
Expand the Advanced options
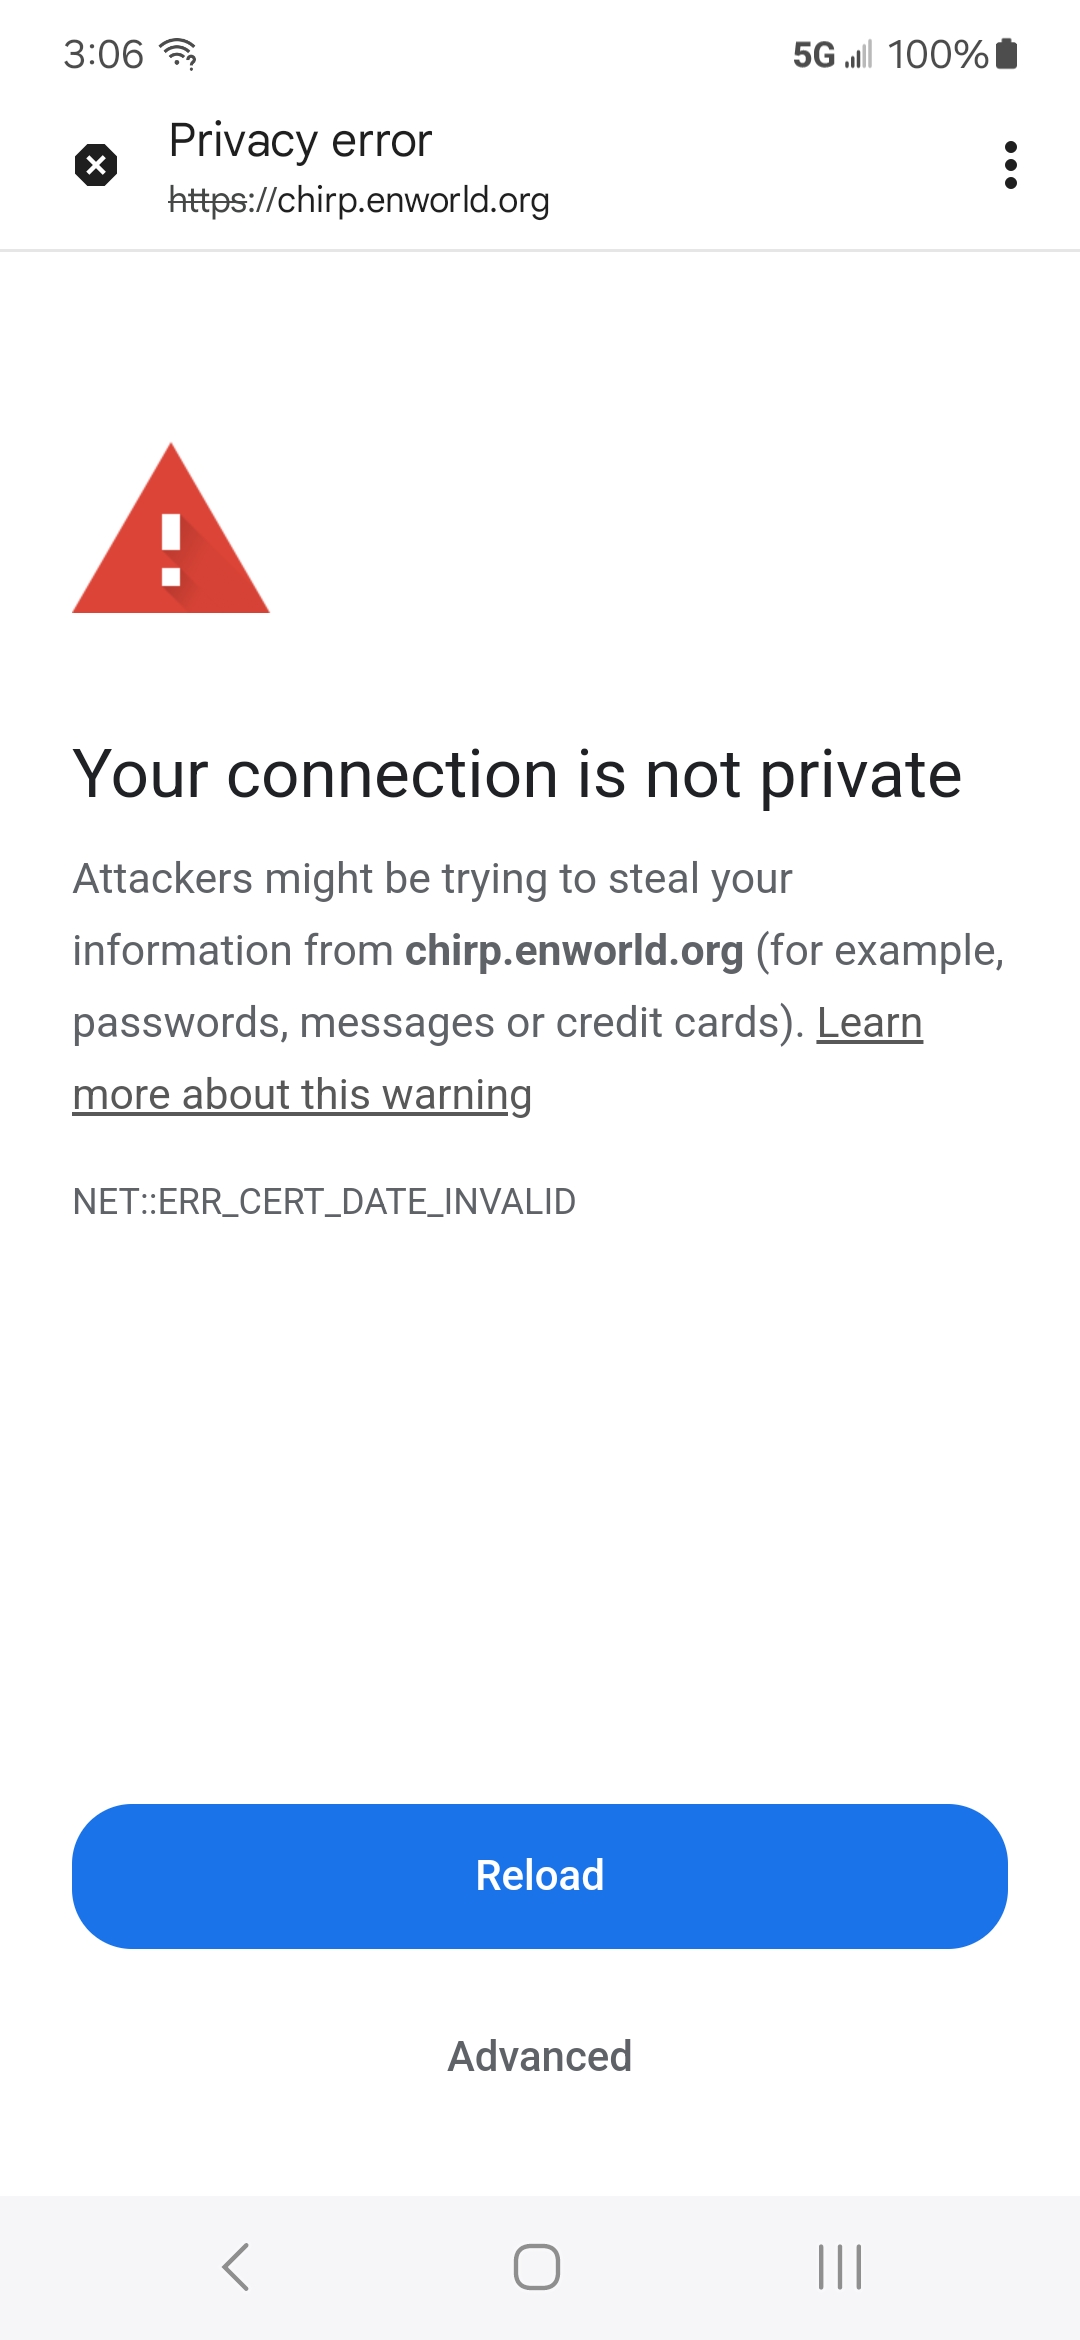[x=540, y=2057]
